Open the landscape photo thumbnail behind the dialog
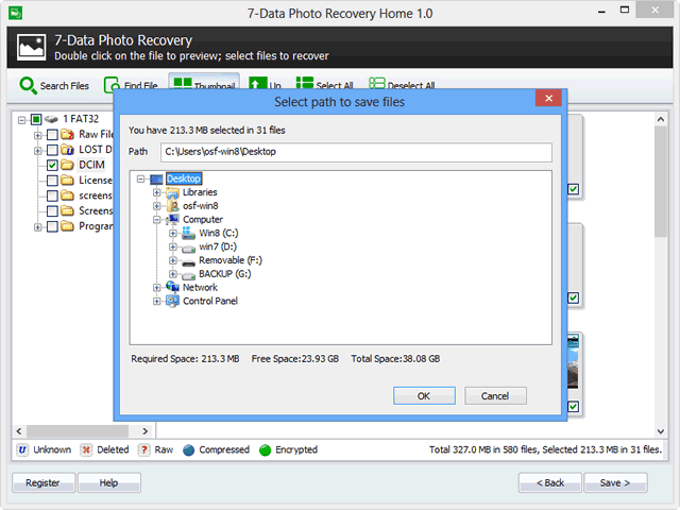680x510 pixels. [573, 362]
